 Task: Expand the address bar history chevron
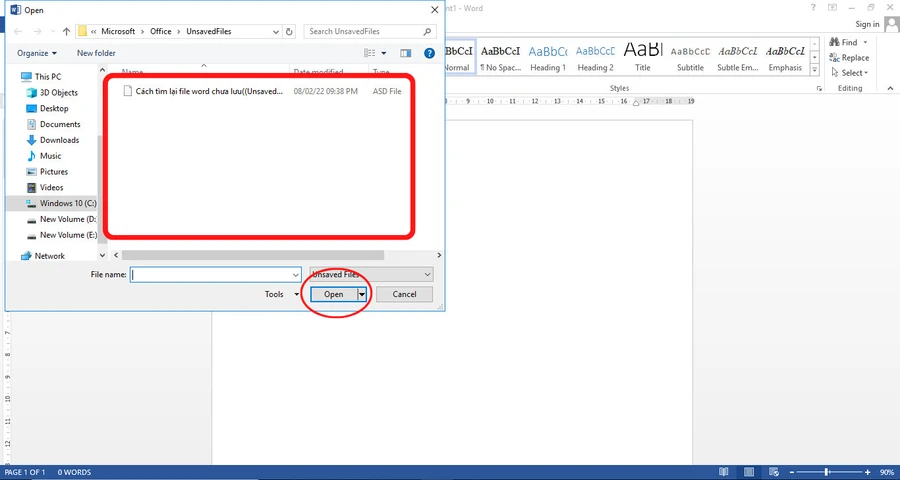(x=276, y=32)
